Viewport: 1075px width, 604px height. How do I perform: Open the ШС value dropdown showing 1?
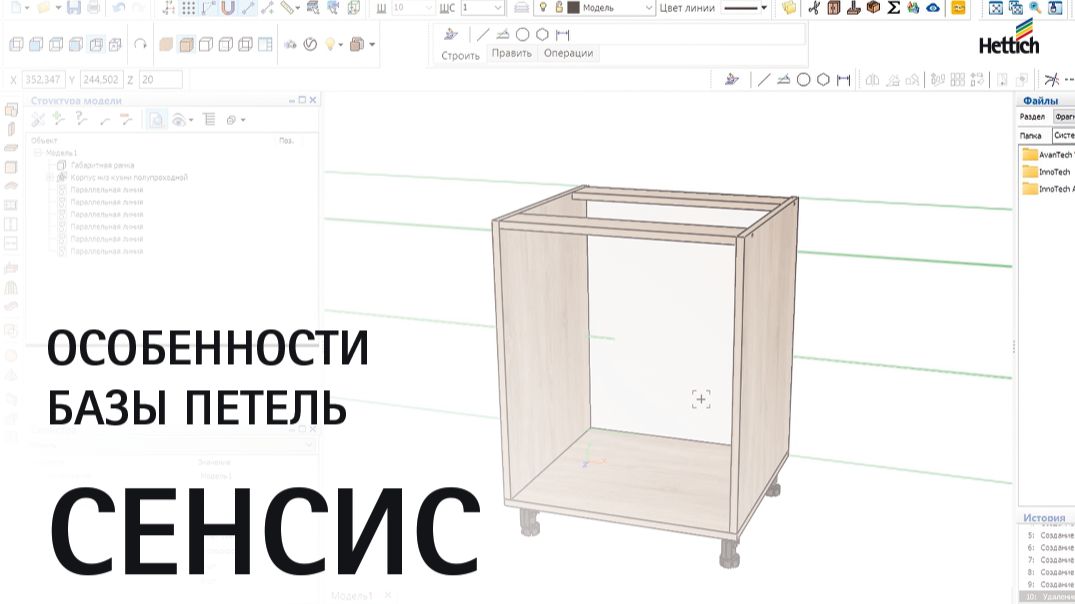pos(498,8)
